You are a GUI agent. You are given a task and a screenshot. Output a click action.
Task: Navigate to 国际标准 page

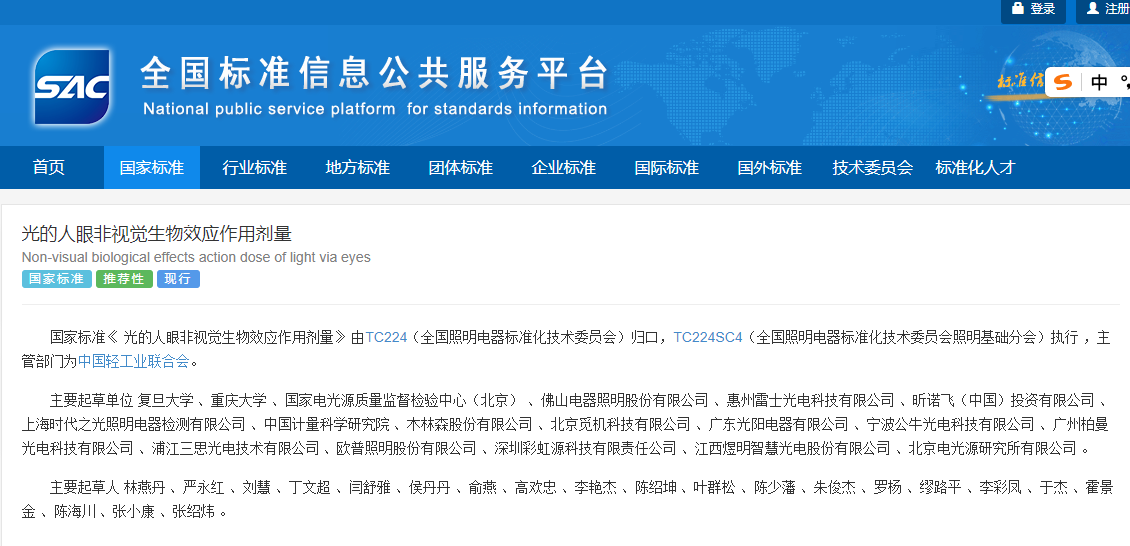666,167
